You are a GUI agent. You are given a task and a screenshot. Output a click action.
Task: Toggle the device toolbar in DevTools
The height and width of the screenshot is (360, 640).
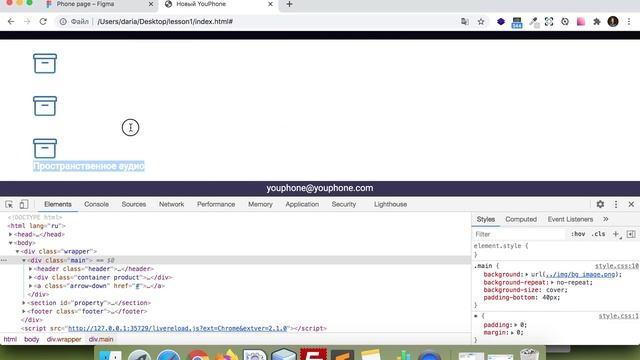click(24, 204)
